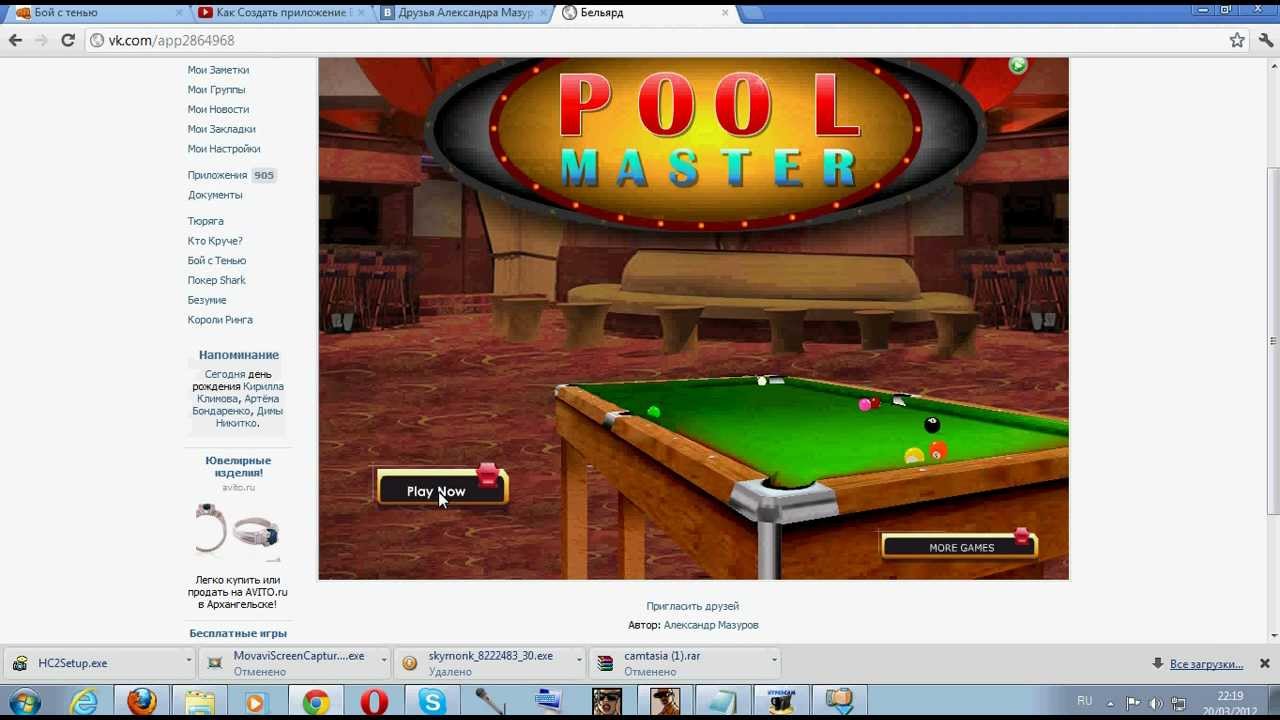The height and width of the screenshot is (720, 1280).
Task: Click the page vertical scrollbar
Action: pos(1272,342)
